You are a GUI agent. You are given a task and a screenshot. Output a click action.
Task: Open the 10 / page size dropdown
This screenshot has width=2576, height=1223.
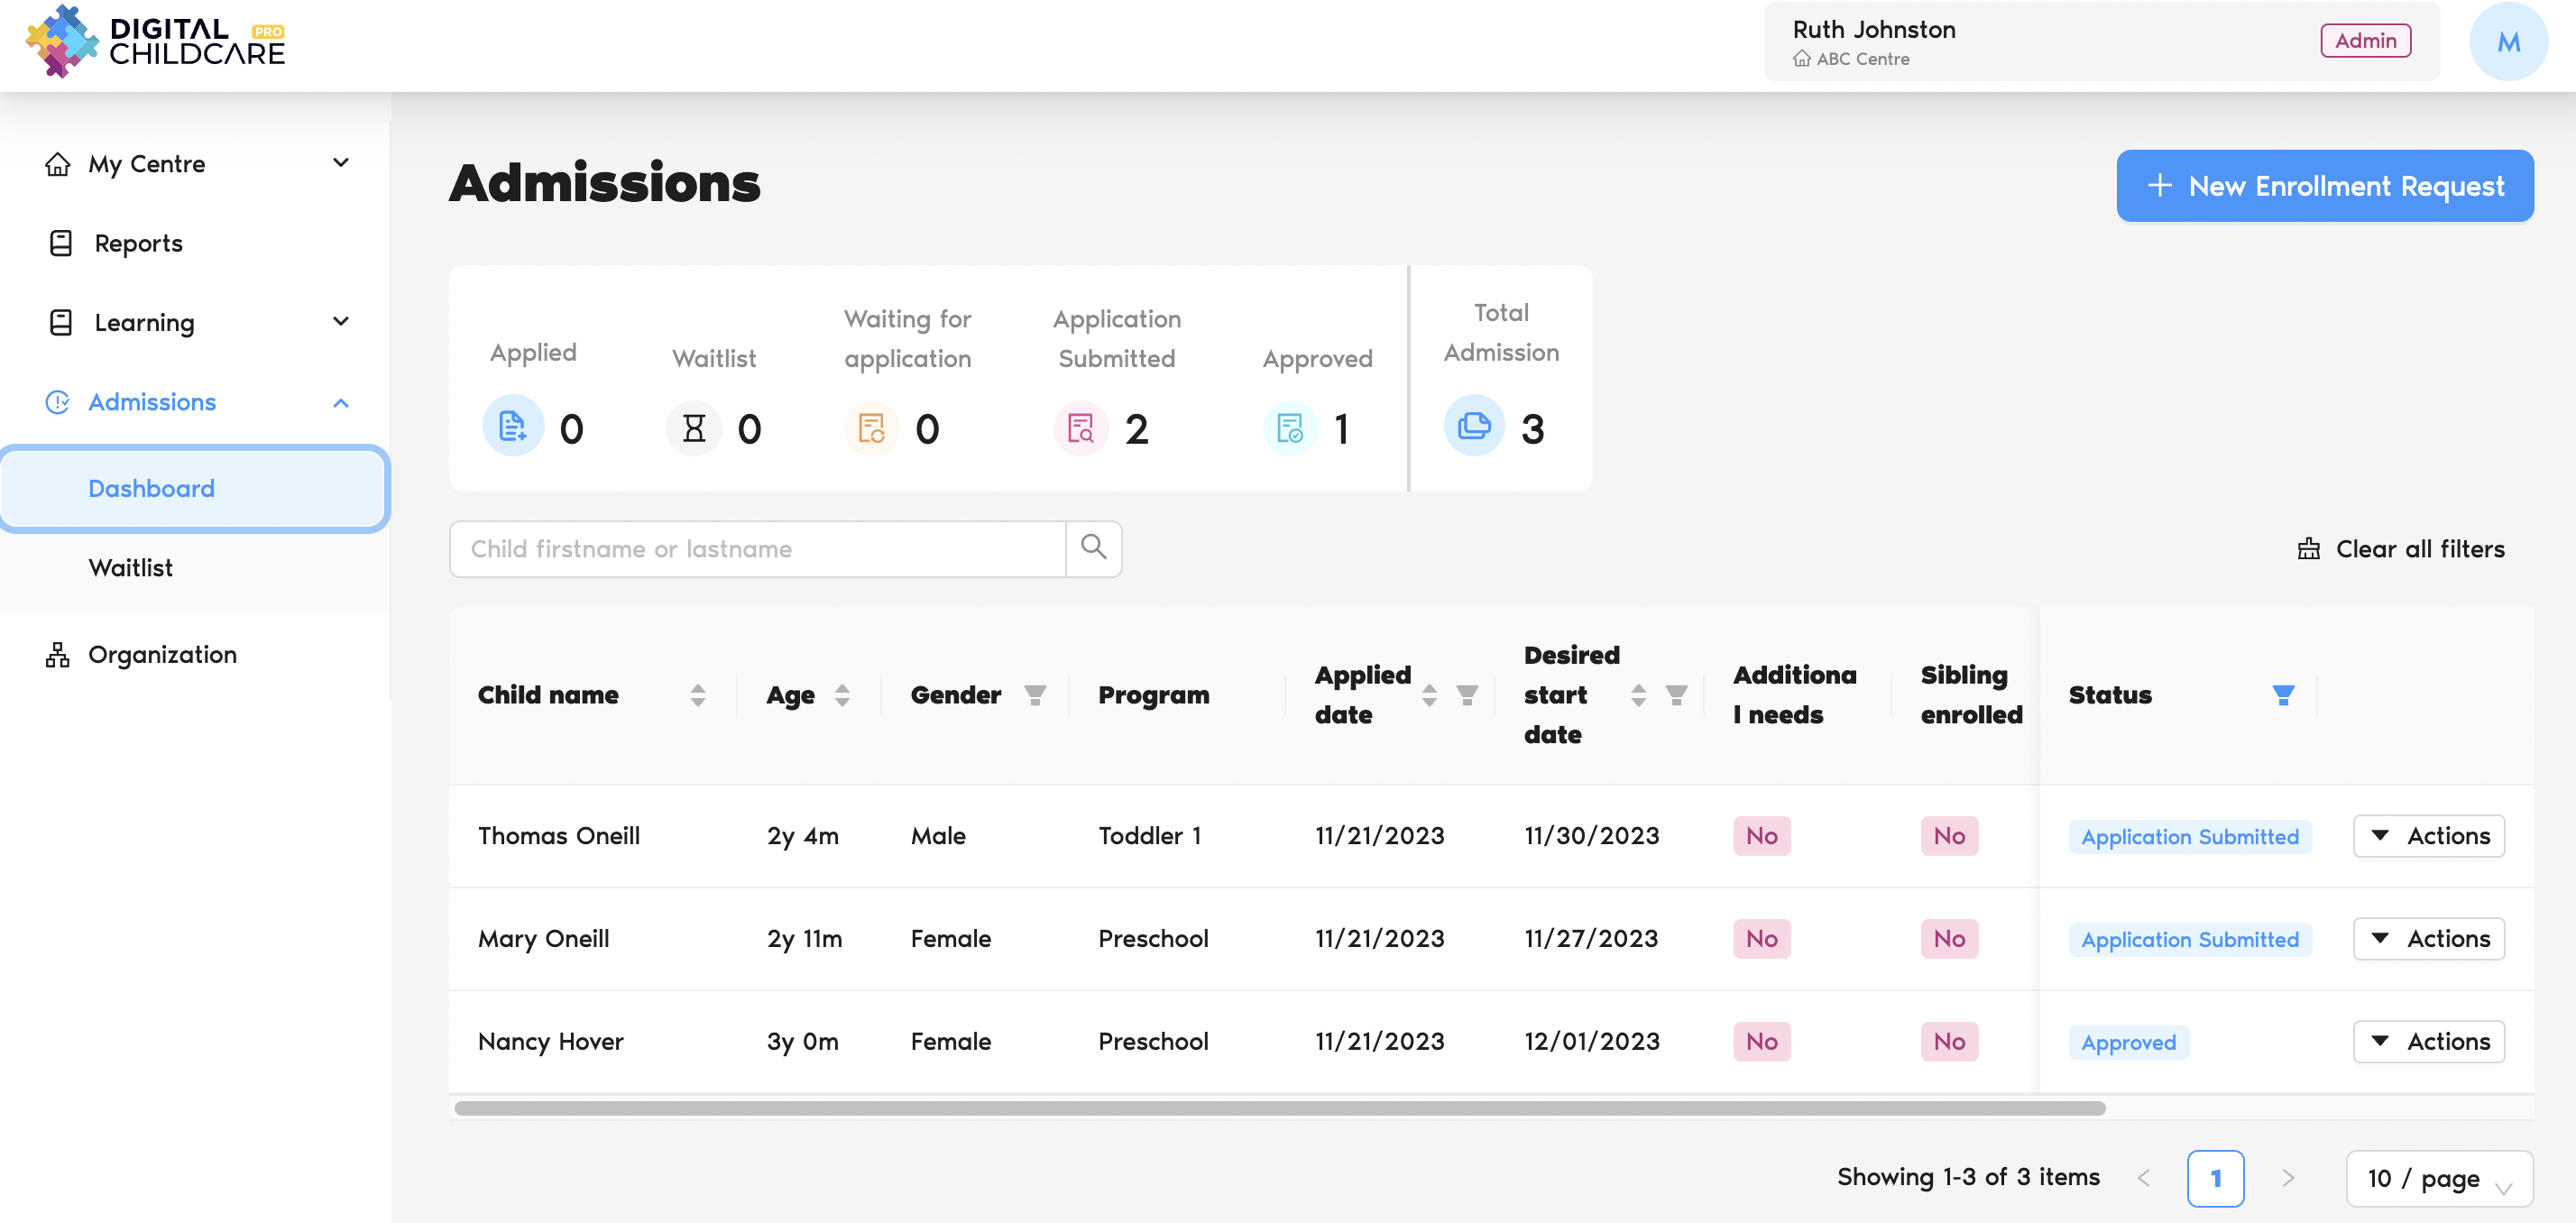pos(2438,1178)
